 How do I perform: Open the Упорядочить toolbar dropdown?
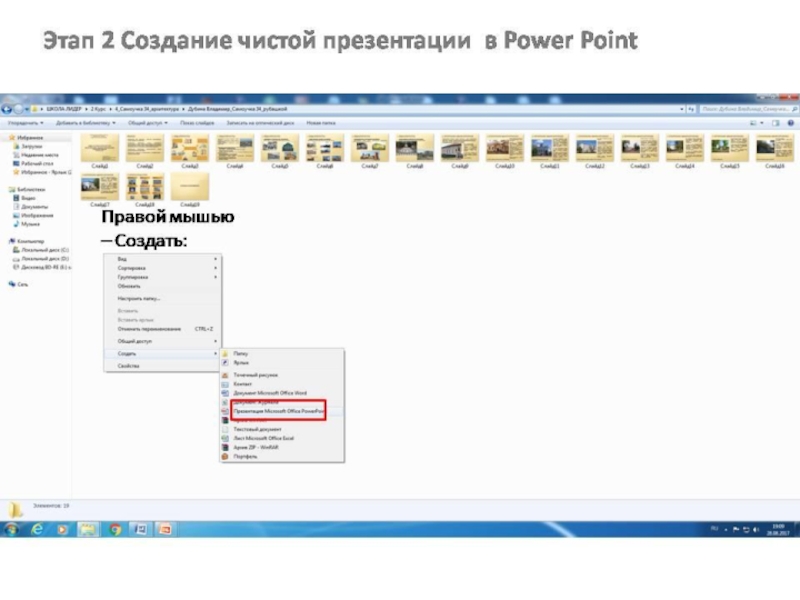(x=25, y=121)
